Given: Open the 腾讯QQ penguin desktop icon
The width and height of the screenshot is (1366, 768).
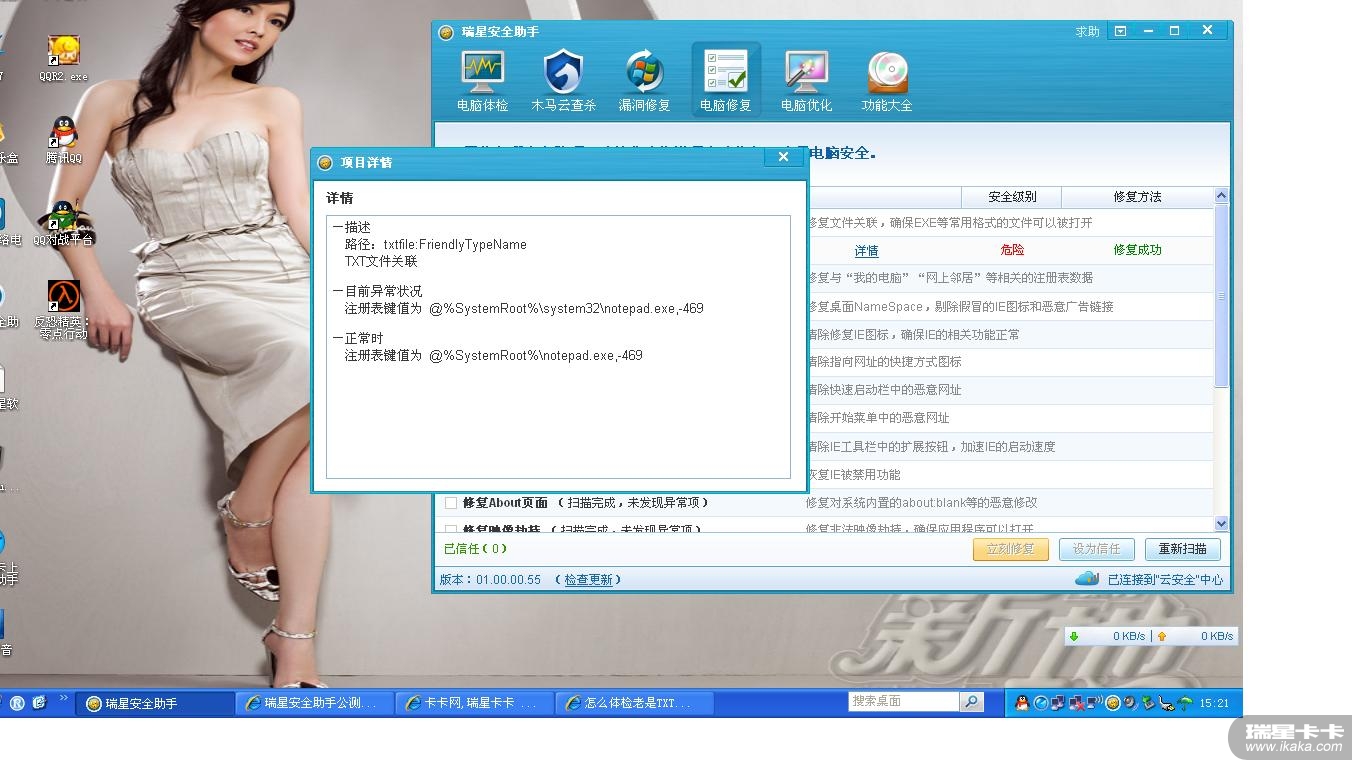Looking at the screenshot, I should pyautogui.click(x=63, y=140).
